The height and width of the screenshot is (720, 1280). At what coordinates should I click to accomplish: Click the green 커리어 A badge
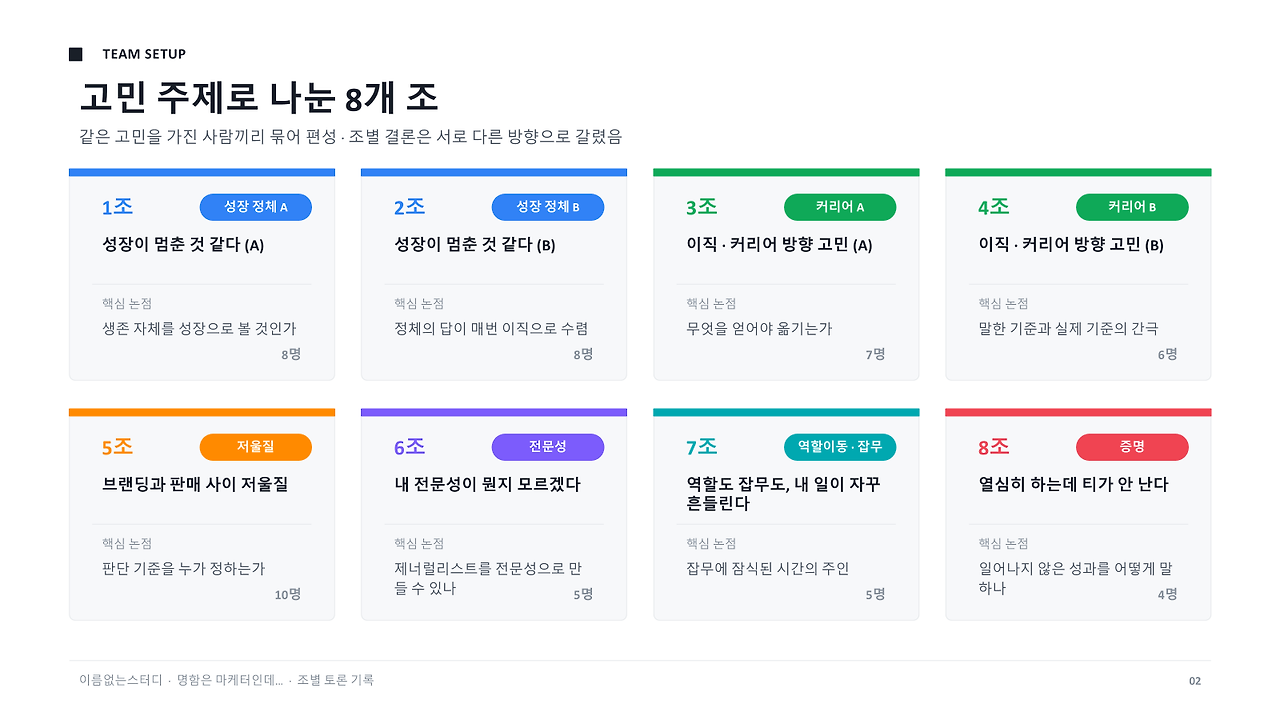click(x=840, y=207)
